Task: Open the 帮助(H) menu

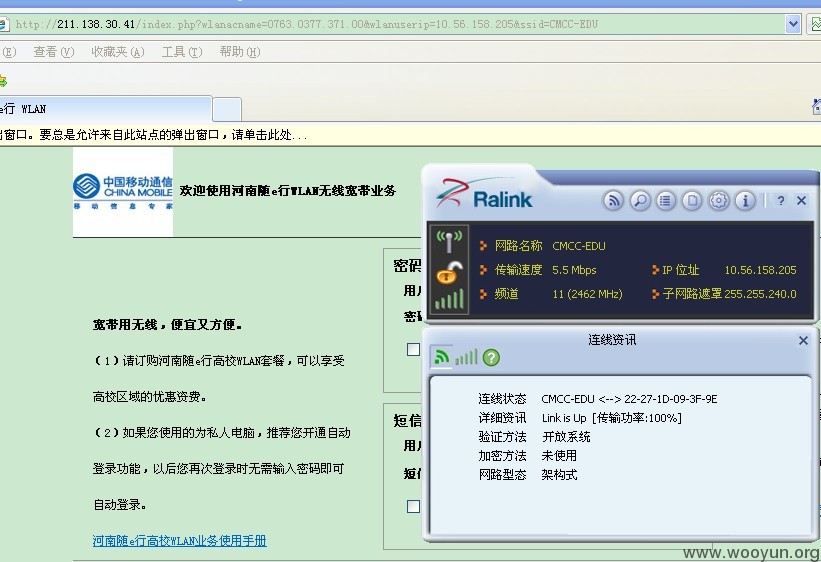Action: 240,52
